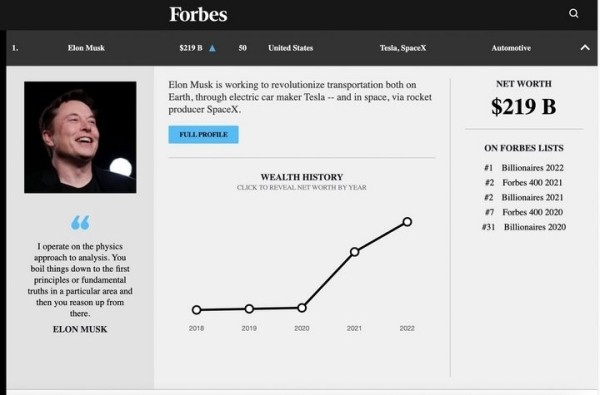Reveal net worth for 2021 data point

(x=355, y=252)
